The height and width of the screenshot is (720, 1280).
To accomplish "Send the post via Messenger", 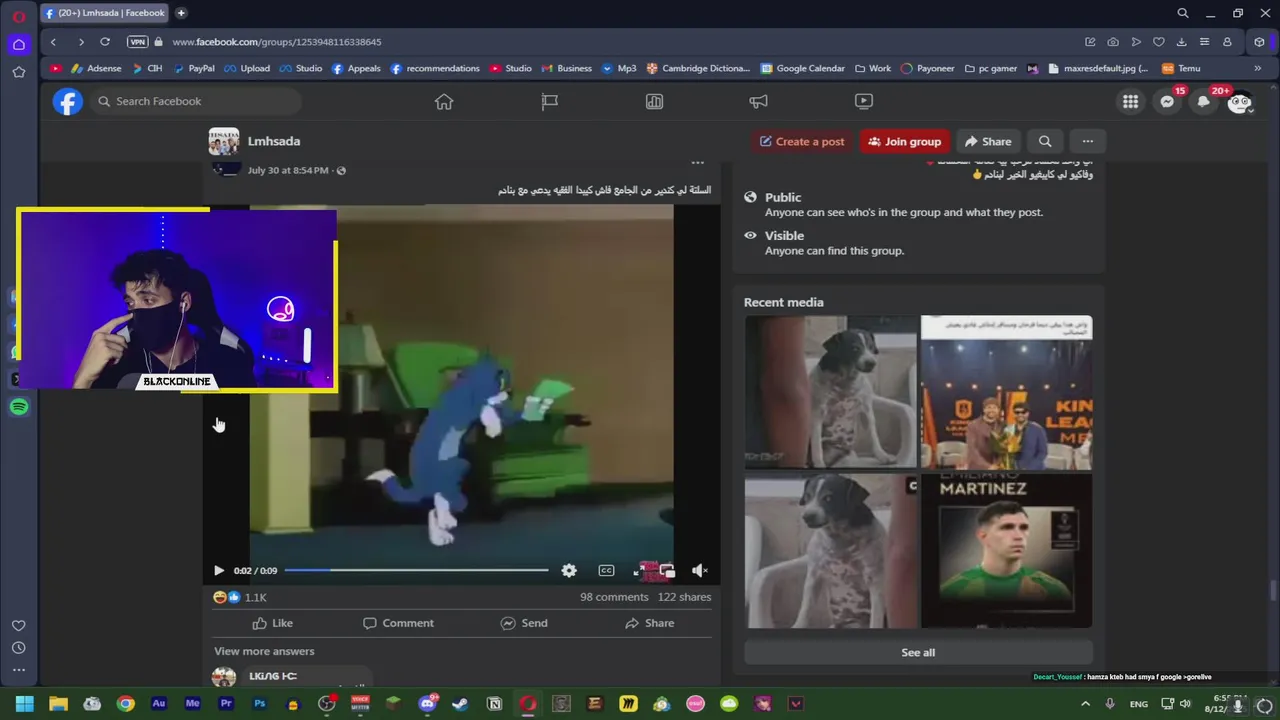I will click(524, 623).
